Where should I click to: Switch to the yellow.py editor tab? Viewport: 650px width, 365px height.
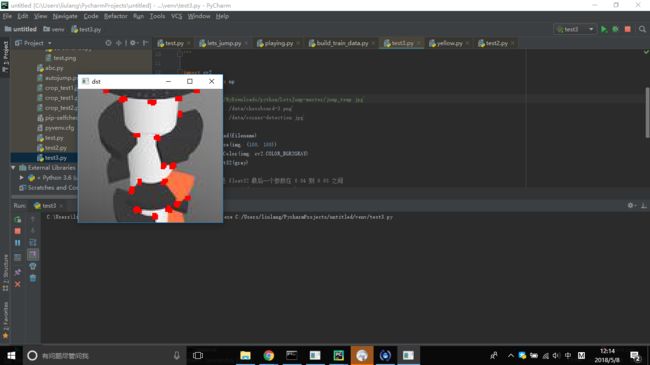pos(449,43)
